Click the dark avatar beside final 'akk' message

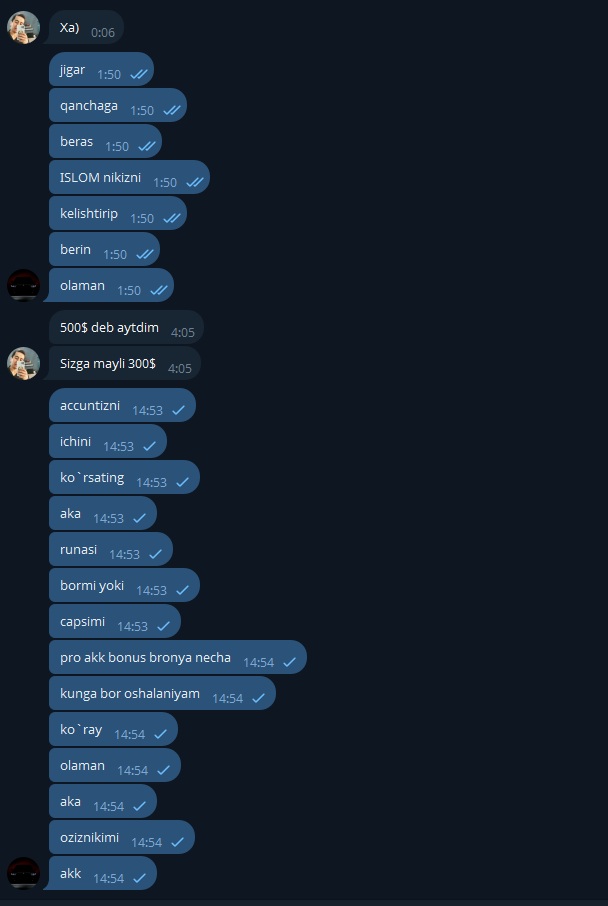[x=23, y=873]
